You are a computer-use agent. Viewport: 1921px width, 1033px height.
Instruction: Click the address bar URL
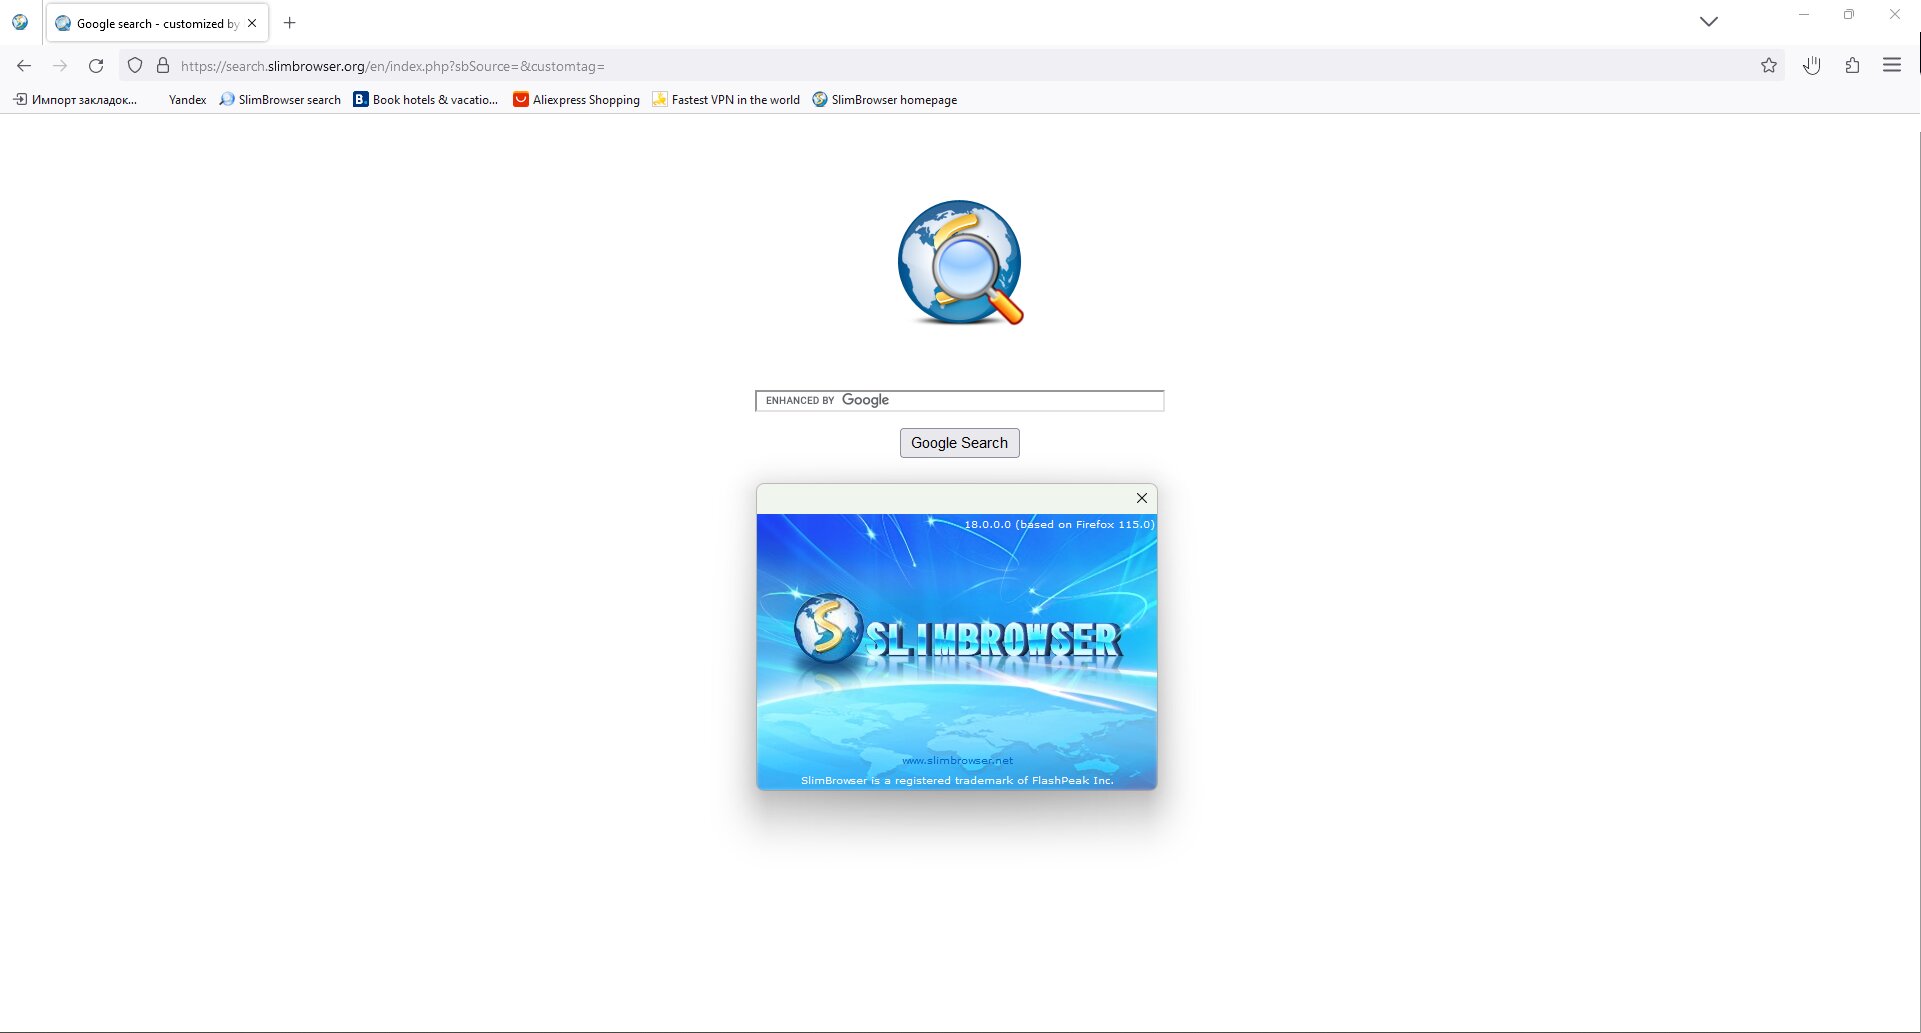coord(393,66)
